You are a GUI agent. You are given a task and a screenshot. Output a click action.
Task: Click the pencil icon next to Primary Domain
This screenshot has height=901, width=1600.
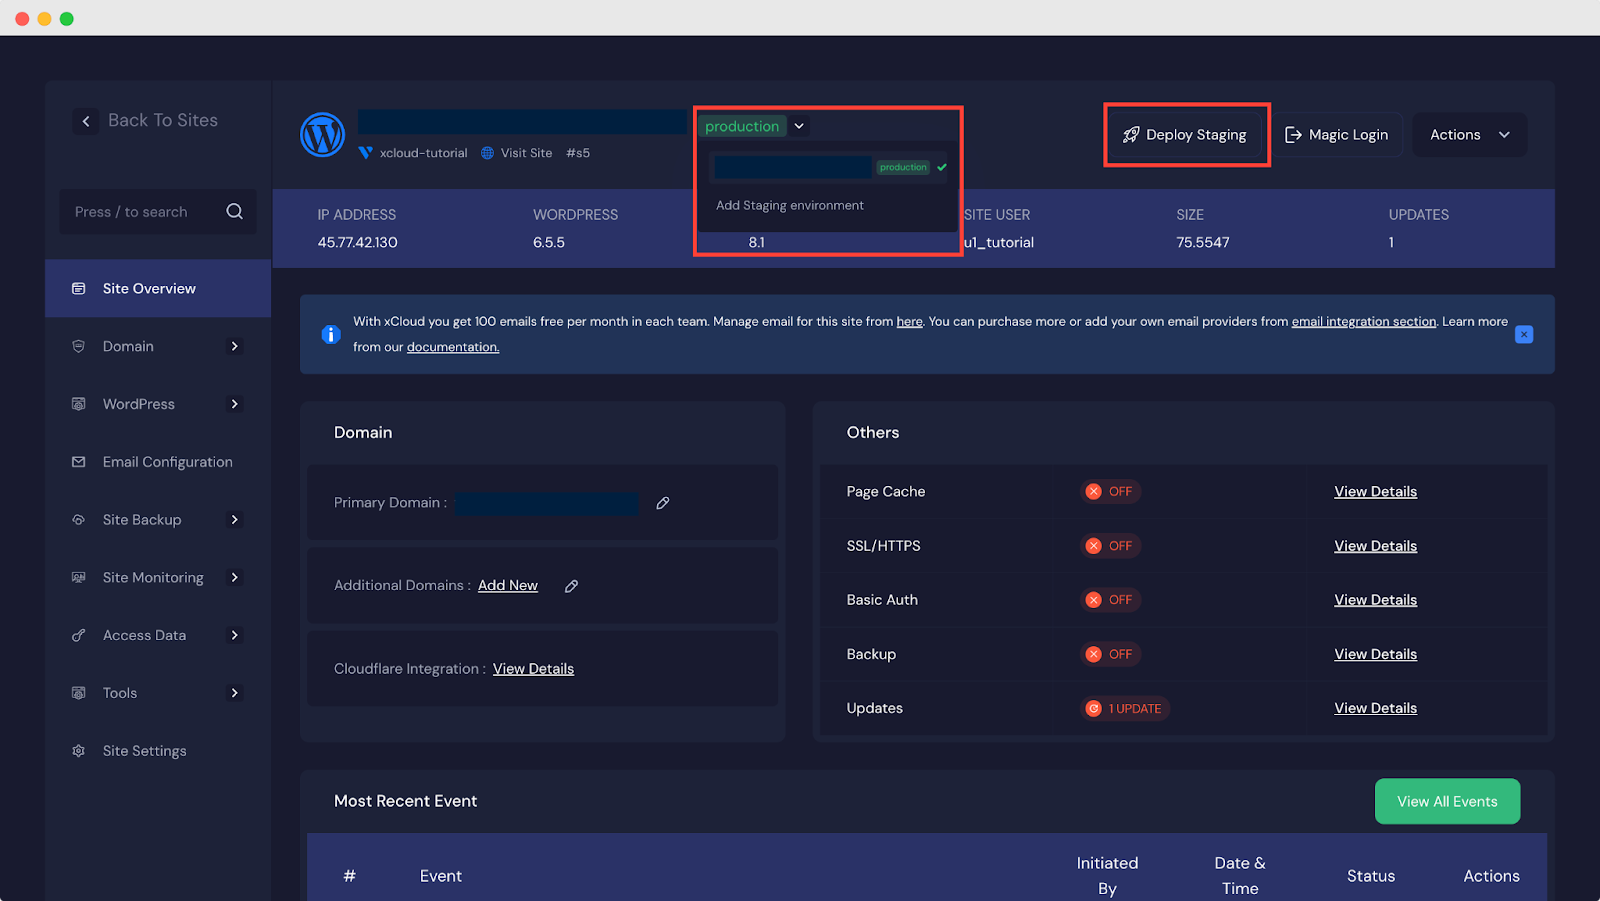662,503
